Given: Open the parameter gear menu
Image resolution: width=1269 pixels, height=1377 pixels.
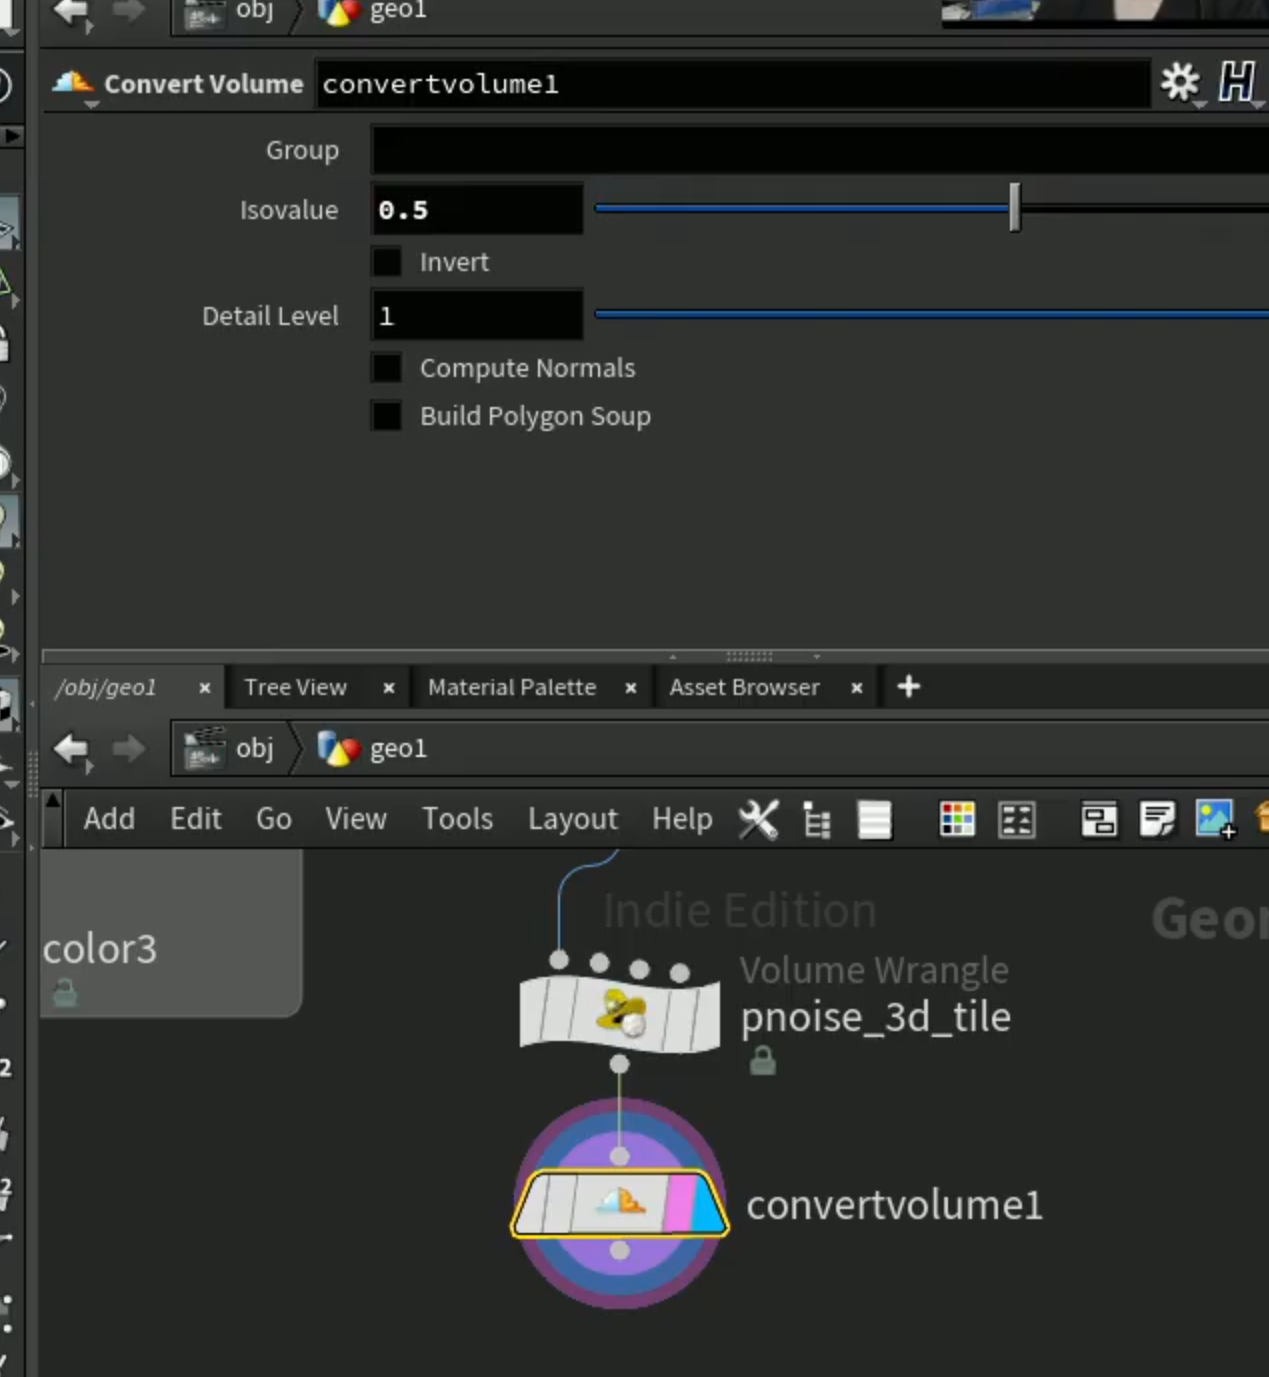Looking at the screenshot, I should [1180, 82].
